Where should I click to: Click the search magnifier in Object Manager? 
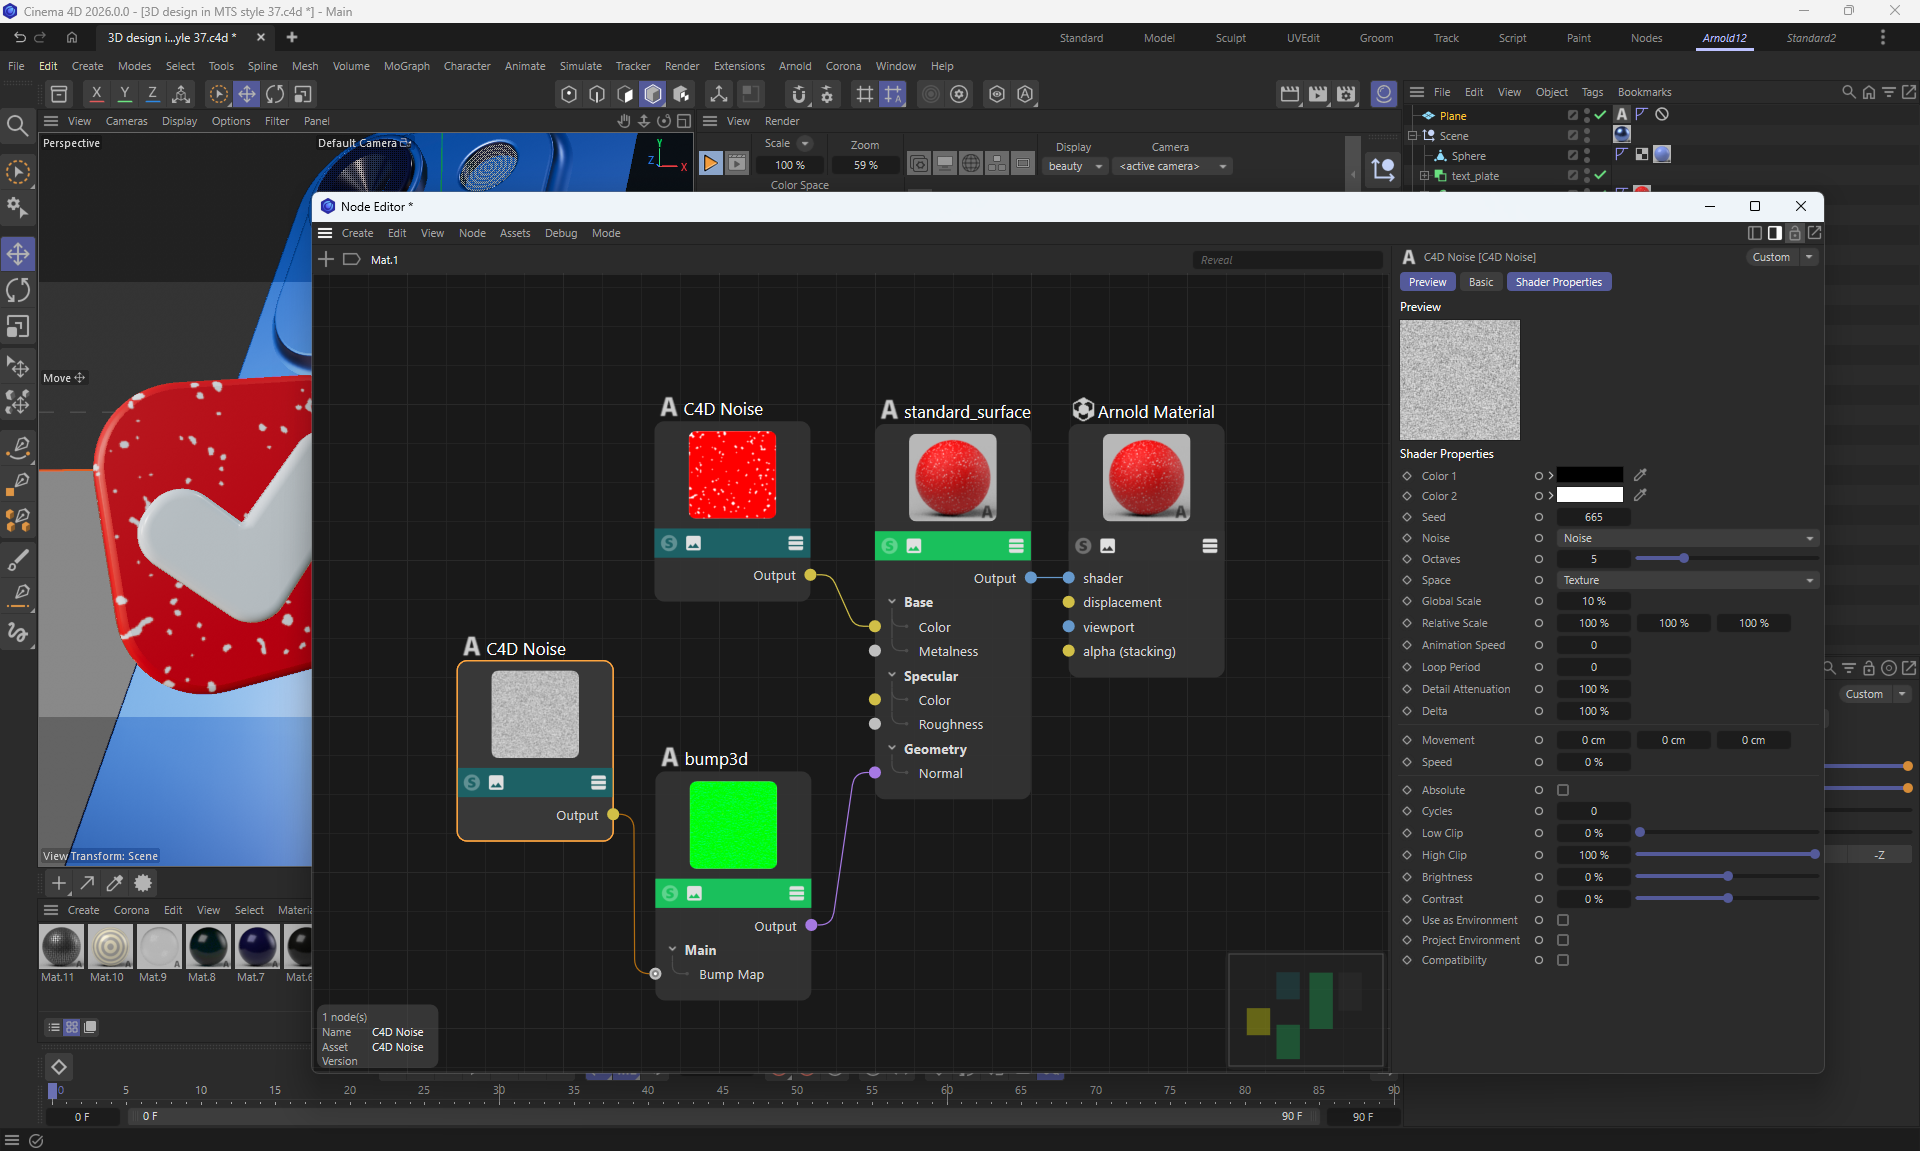coord(1848,92)
